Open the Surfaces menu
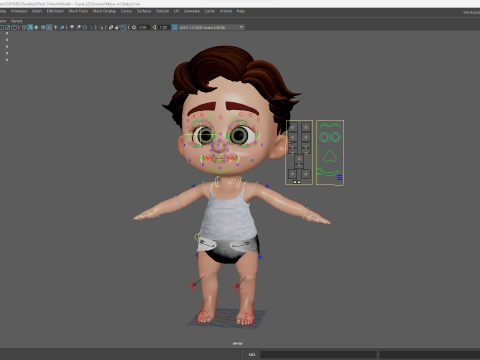Viewport: 480px width, 360px height. (x=144, y=11)
